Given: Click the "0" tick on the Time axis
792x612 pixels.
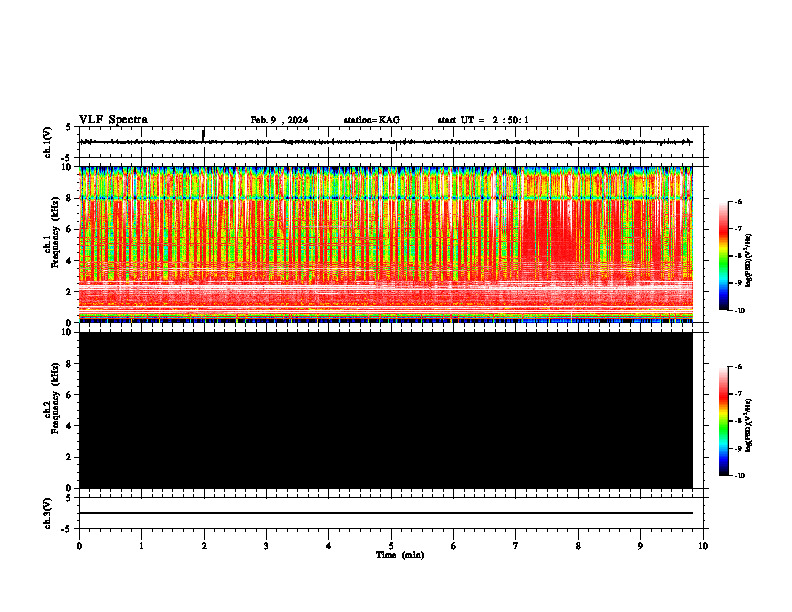Looking at the screenshot, I should [79, 546].
